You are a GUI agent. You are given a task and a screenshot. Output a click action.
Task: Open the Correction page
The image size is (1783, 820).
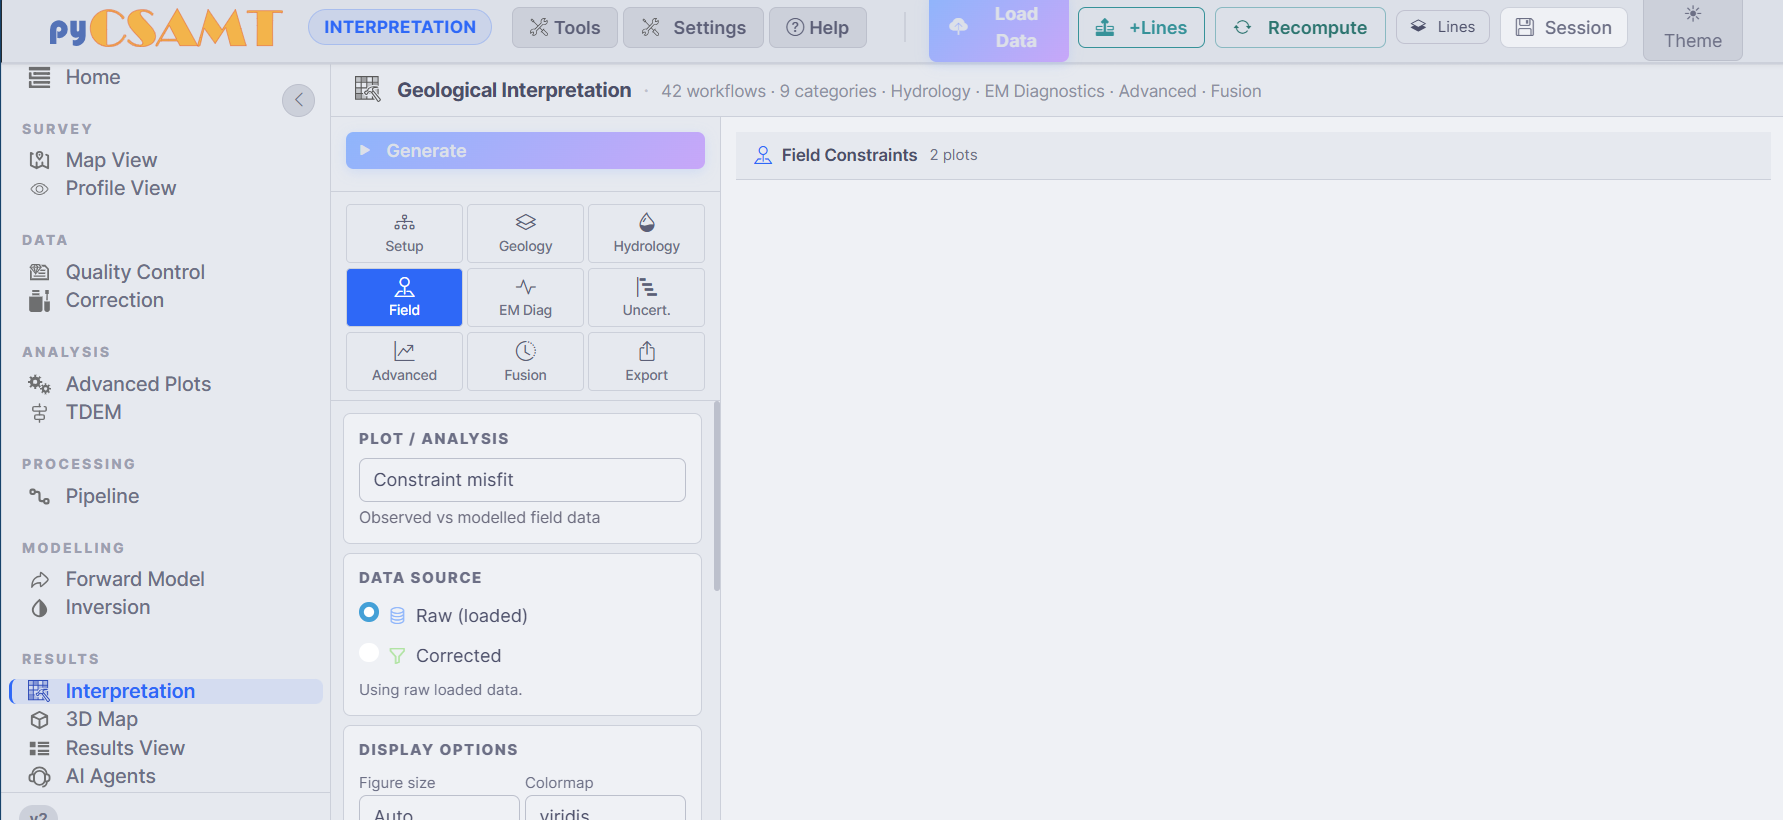96,300
